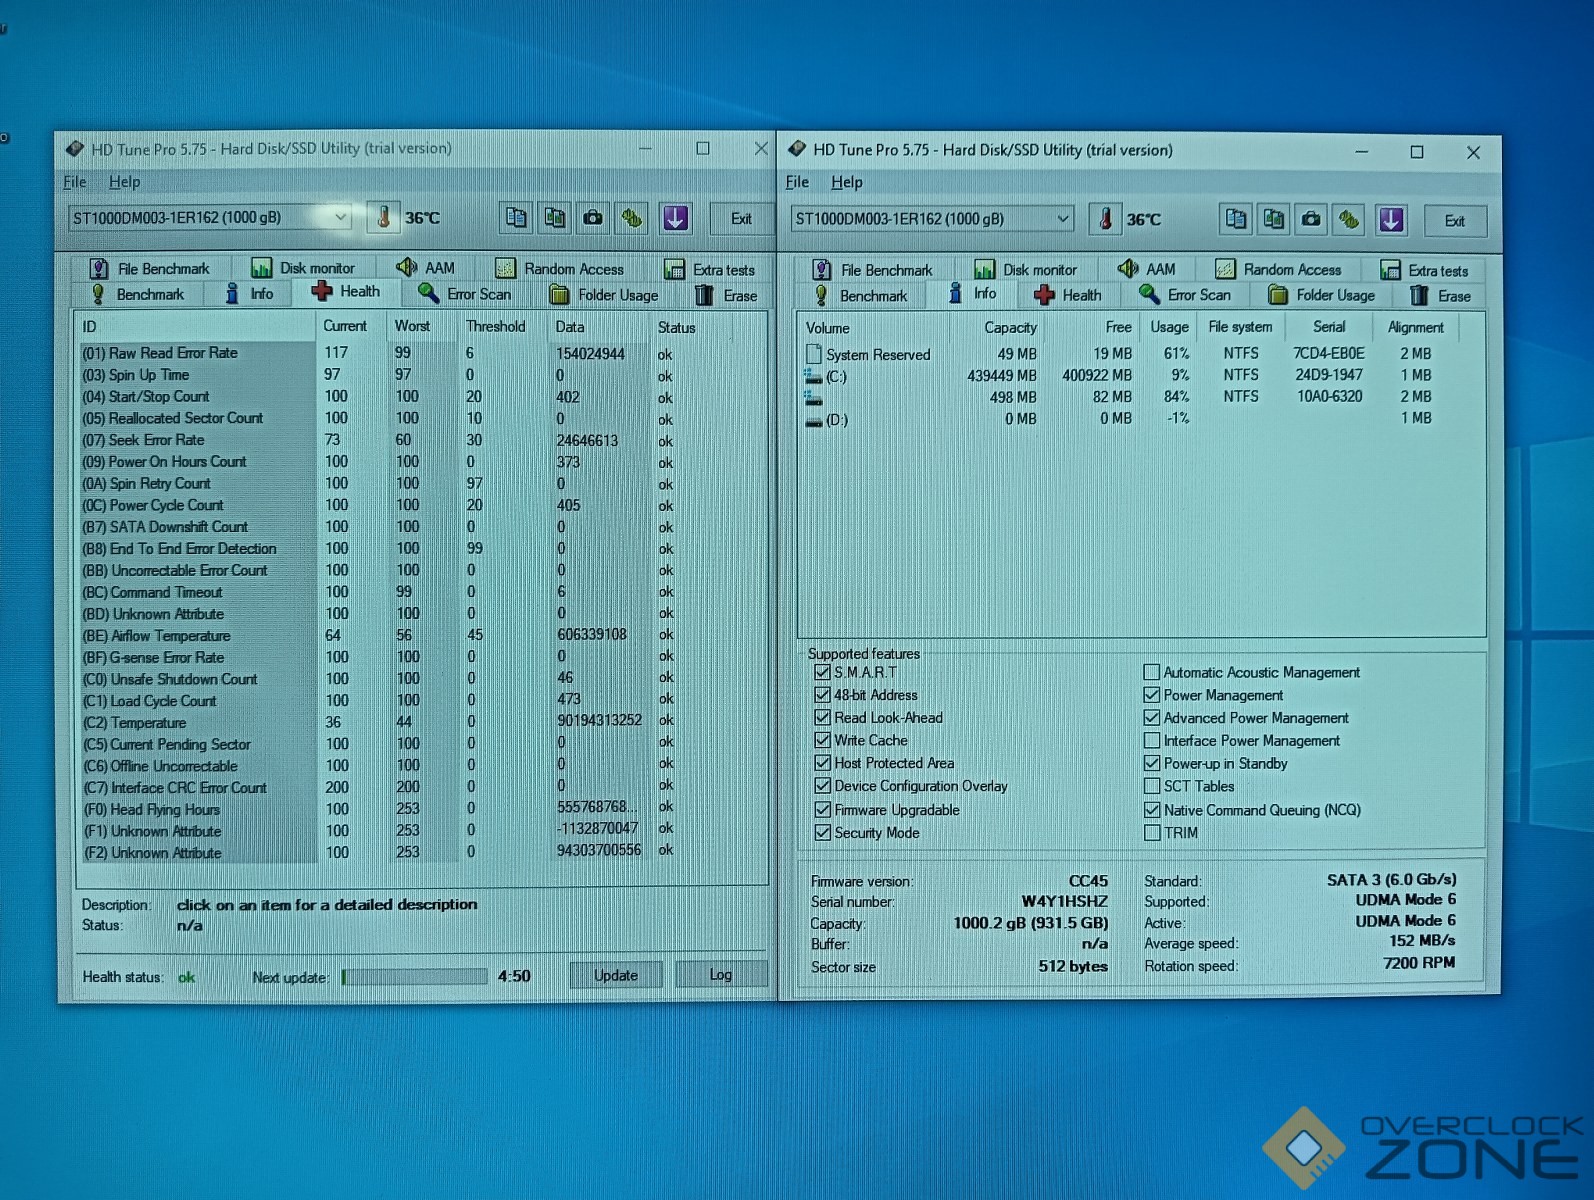
Task: Open Random Access tab in left window
Action: click(560, 268)
